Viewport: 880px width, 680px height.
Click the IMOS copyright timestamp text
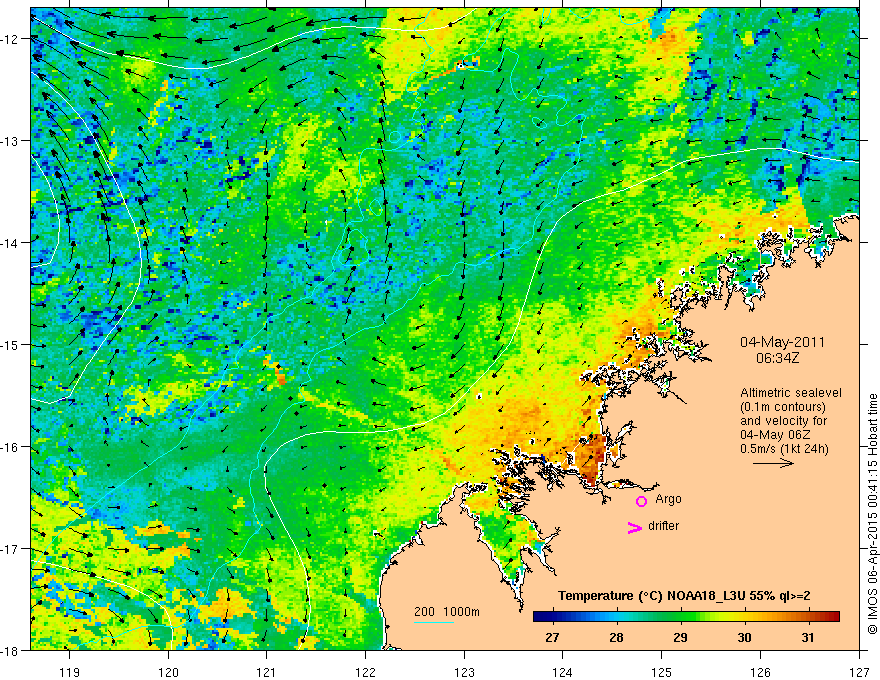[872, 514]
